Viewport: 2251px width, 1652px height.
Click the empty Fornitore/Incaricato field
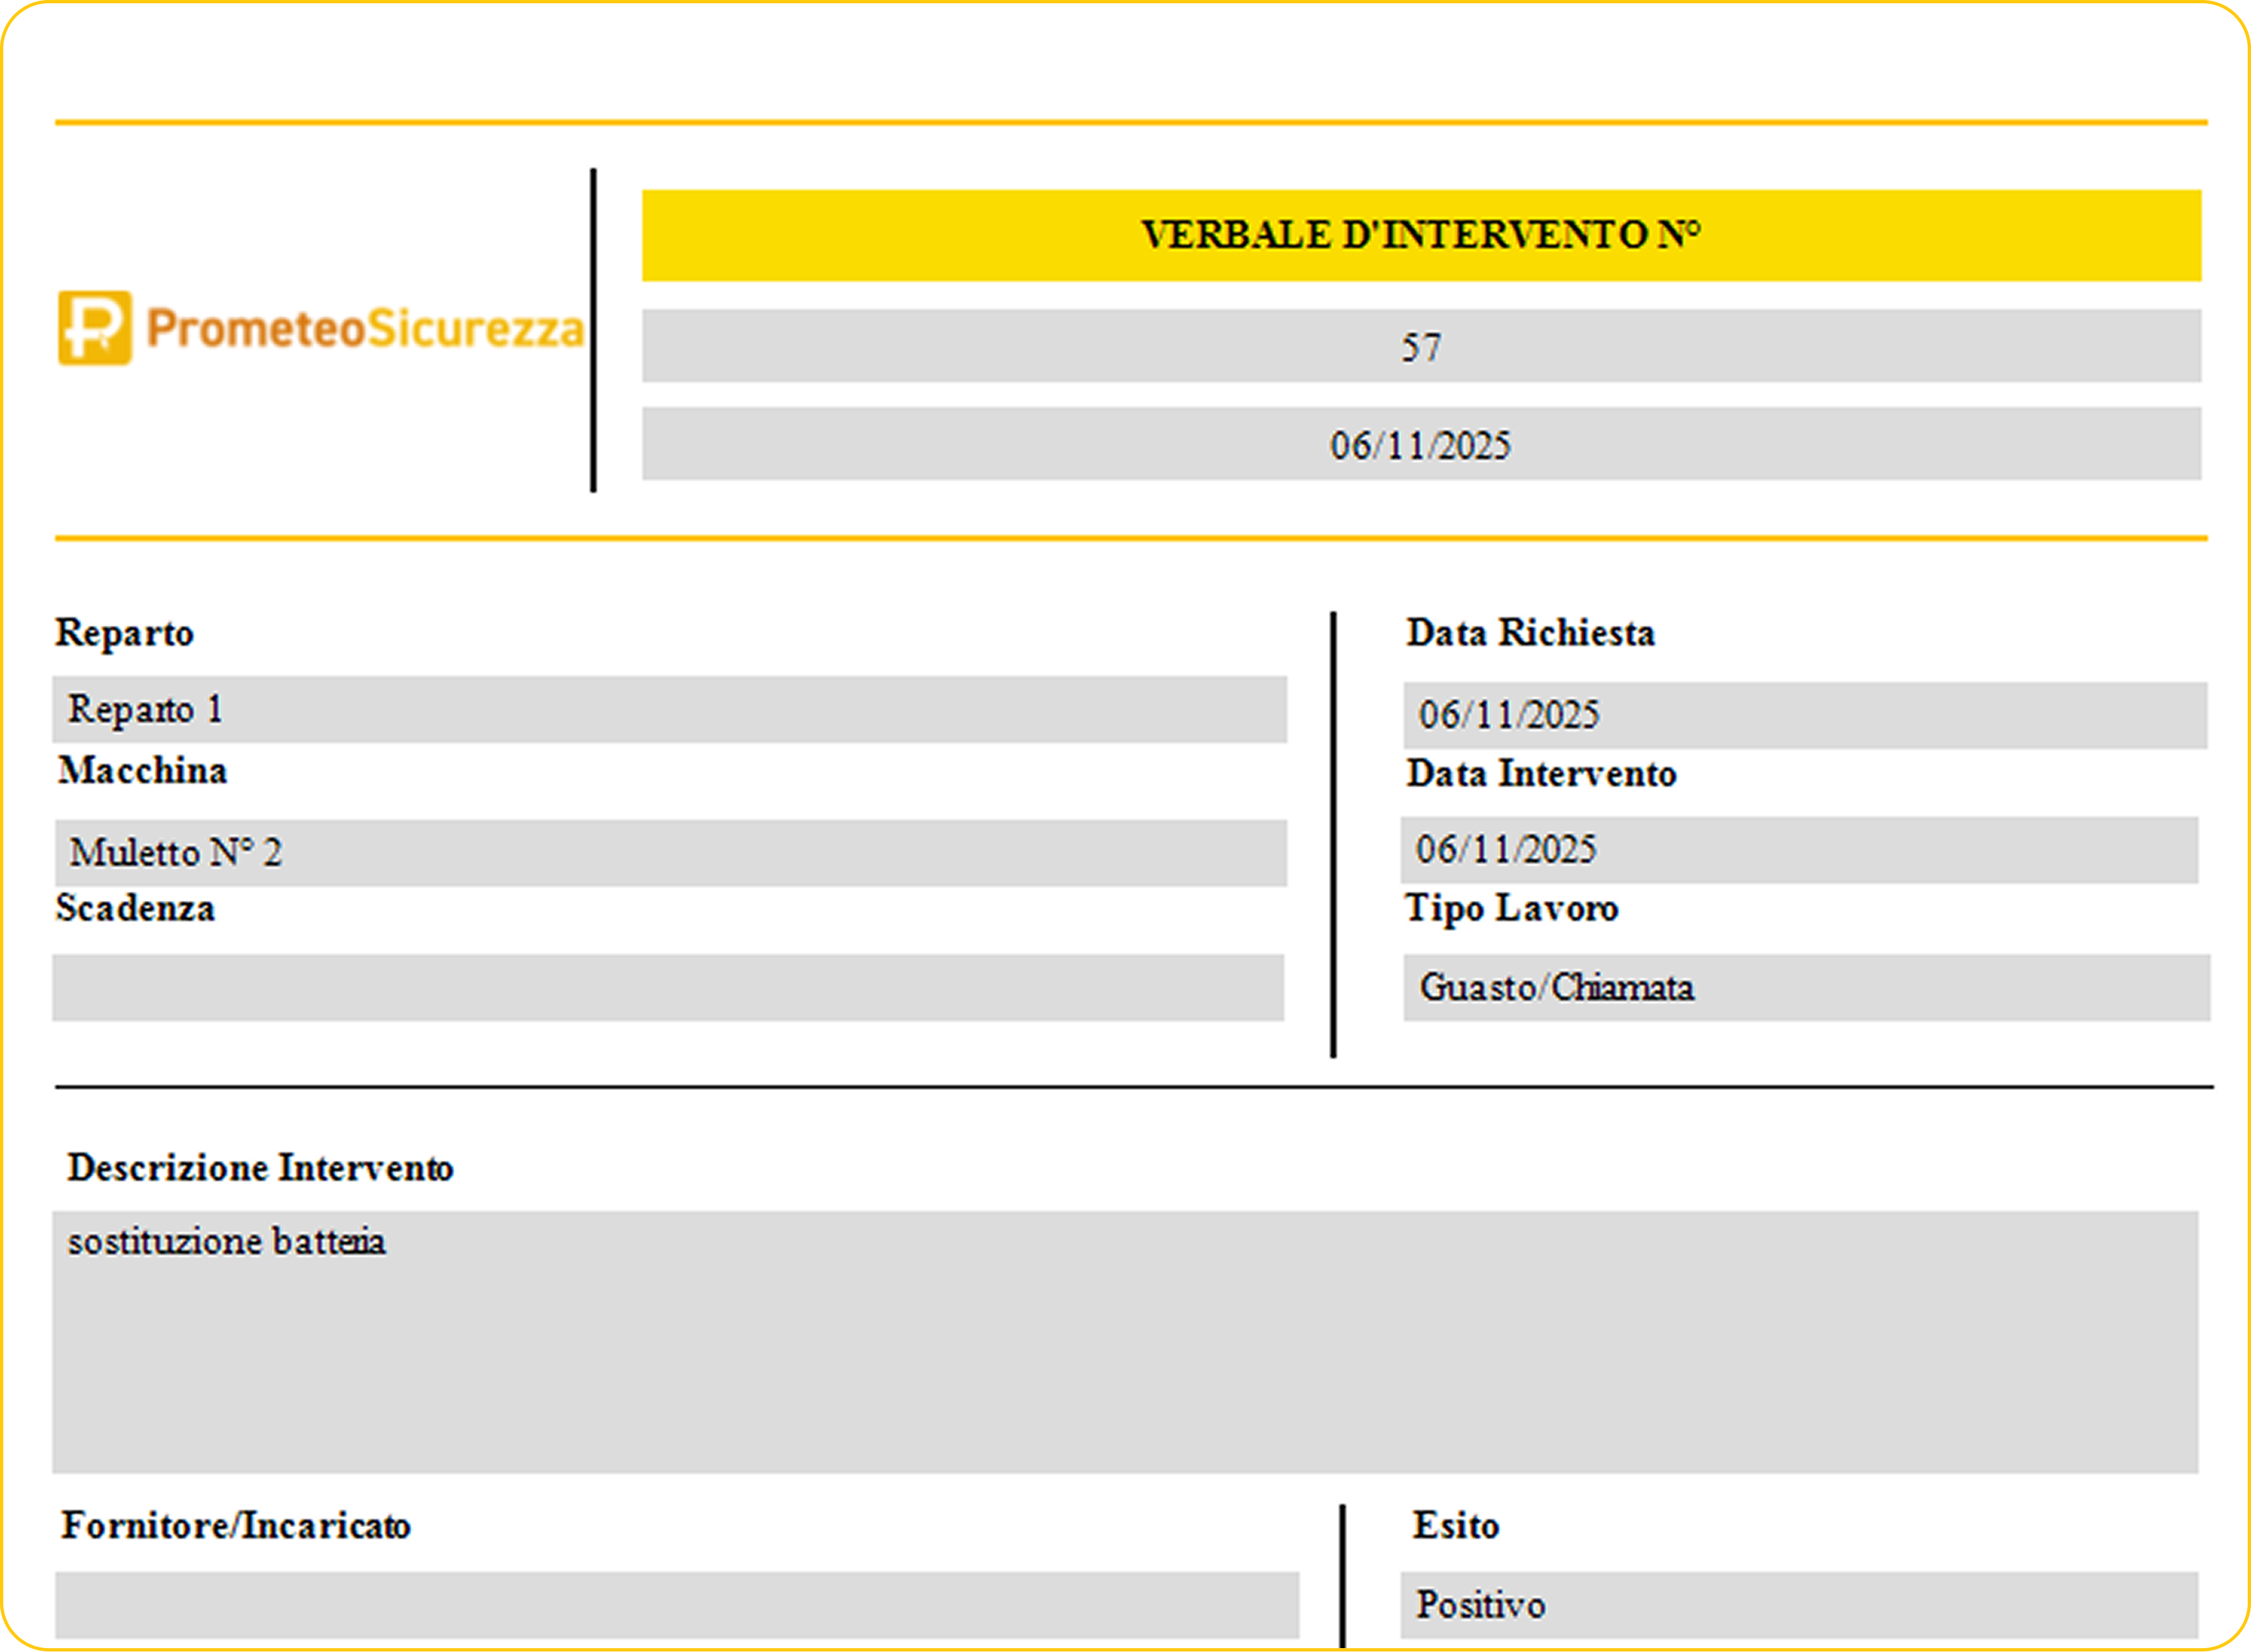tap(677, 1605)
